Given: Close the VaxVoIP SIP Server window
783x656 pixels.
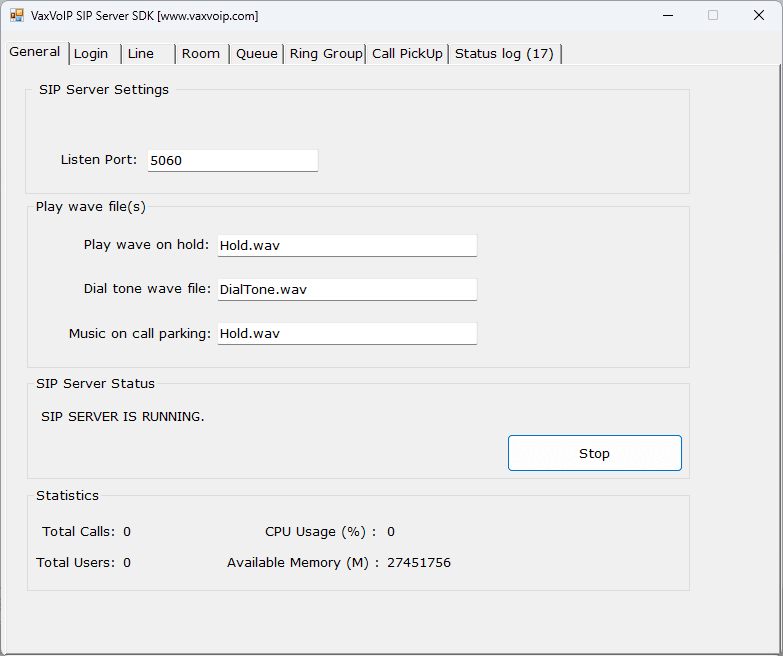Looking at the screenshot, I should (x=759, y=15).
